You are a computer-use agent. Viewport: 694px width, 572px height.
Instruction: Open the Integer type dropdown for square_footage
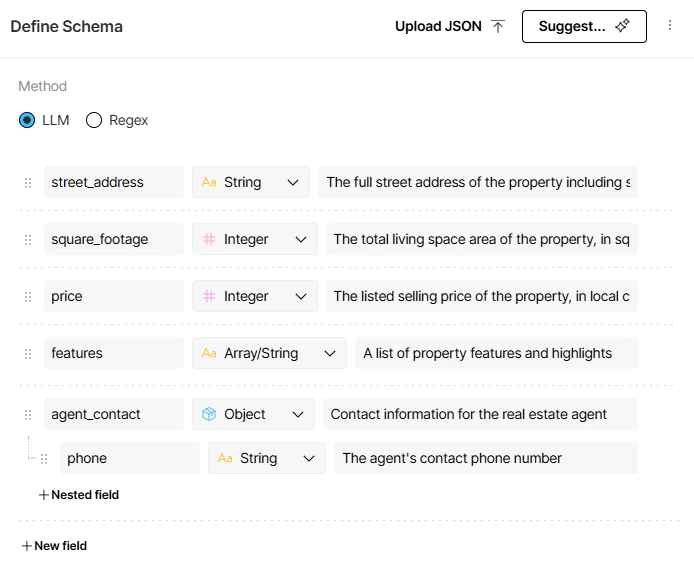pos(255,239)
